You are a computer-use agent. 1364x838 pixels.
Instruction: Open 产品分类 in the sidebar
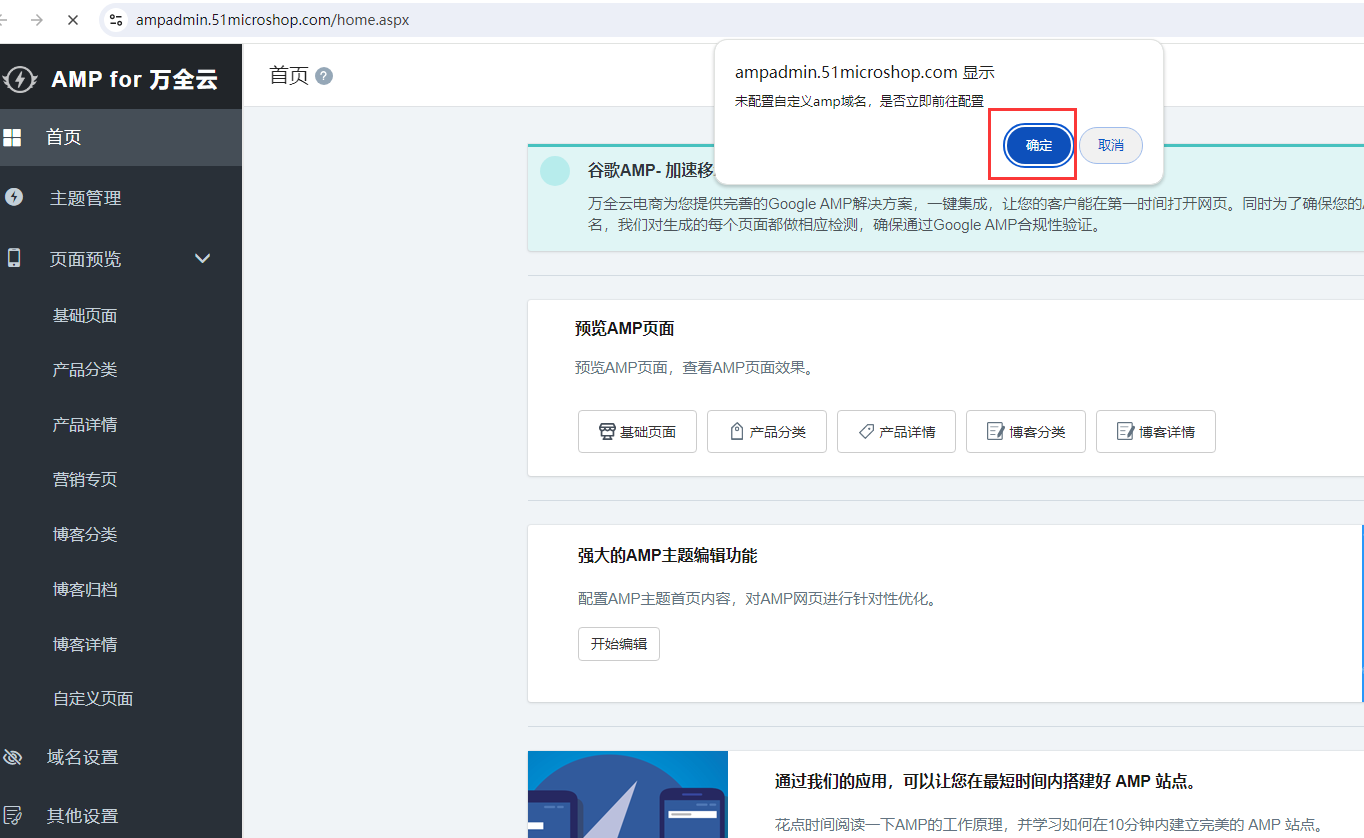85,370
